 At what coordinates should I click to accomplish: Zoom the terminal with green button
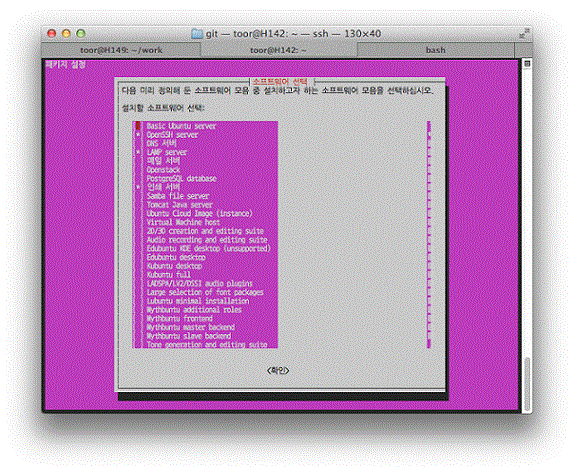tap(81, 34)
